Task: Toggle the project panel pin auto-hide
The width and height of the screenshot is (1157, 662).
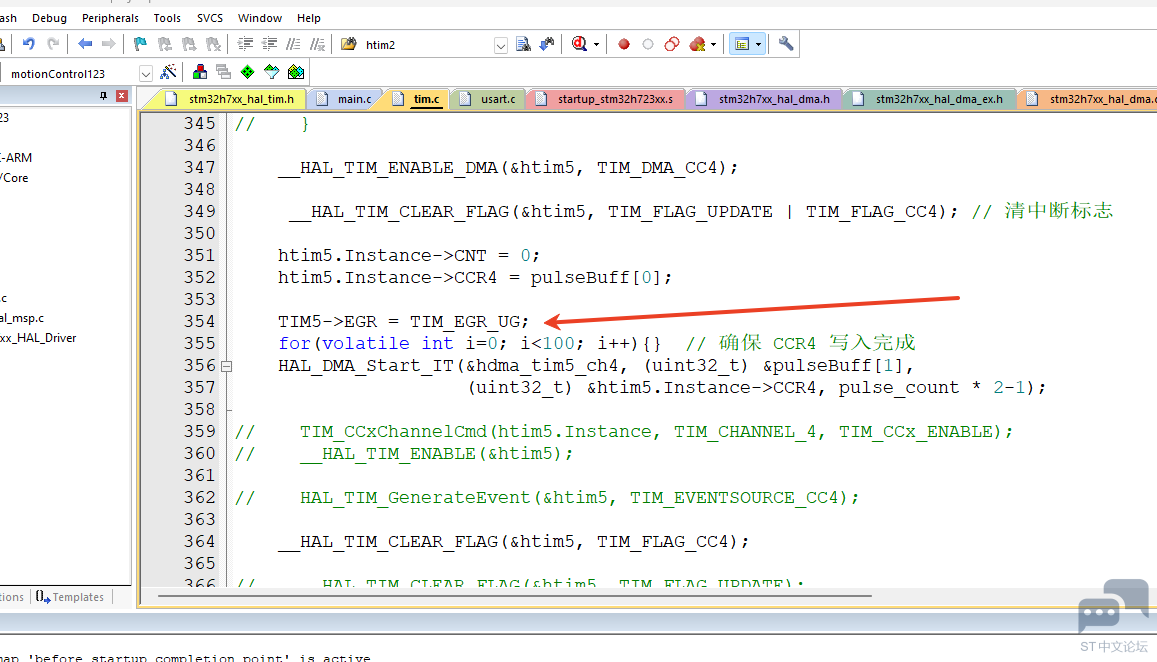Action: pyautogui.click(x=103, y=96)
